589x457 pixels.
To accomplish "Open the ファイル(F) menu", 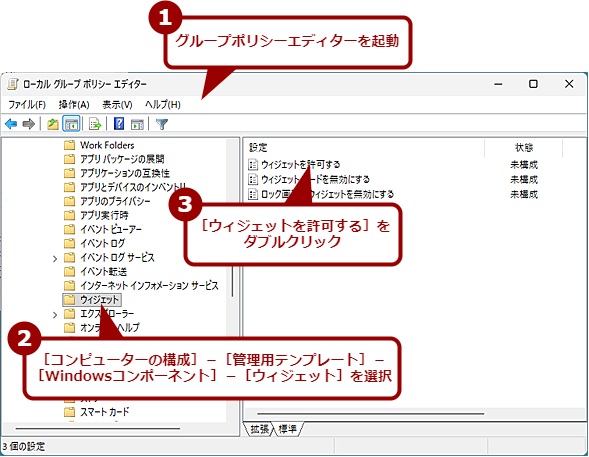I will [x=27, y=104].
